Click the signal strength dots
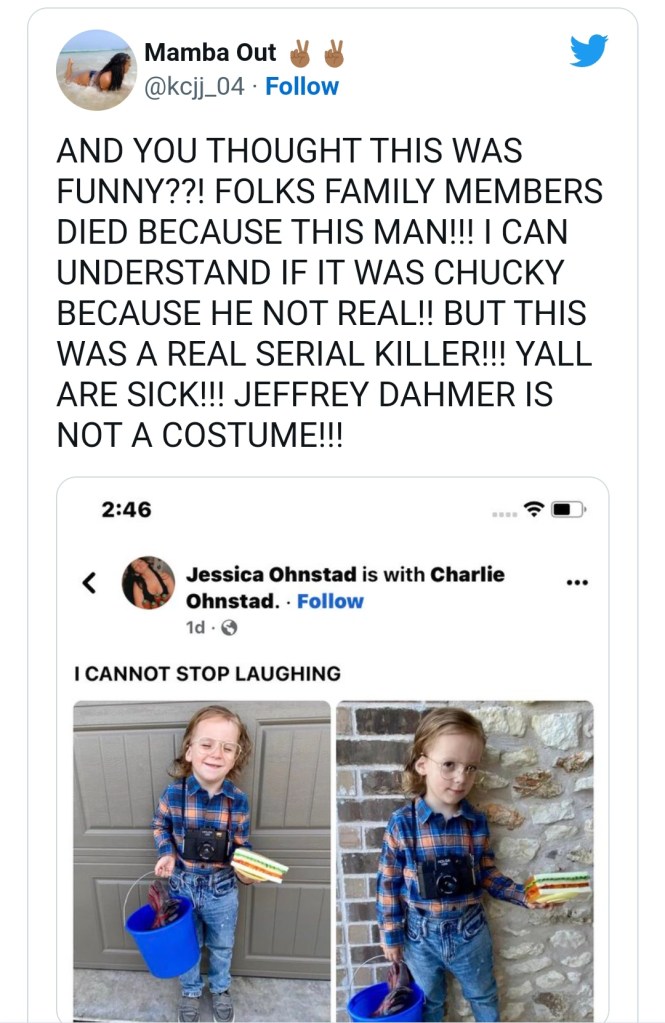 tap(504, 514)
